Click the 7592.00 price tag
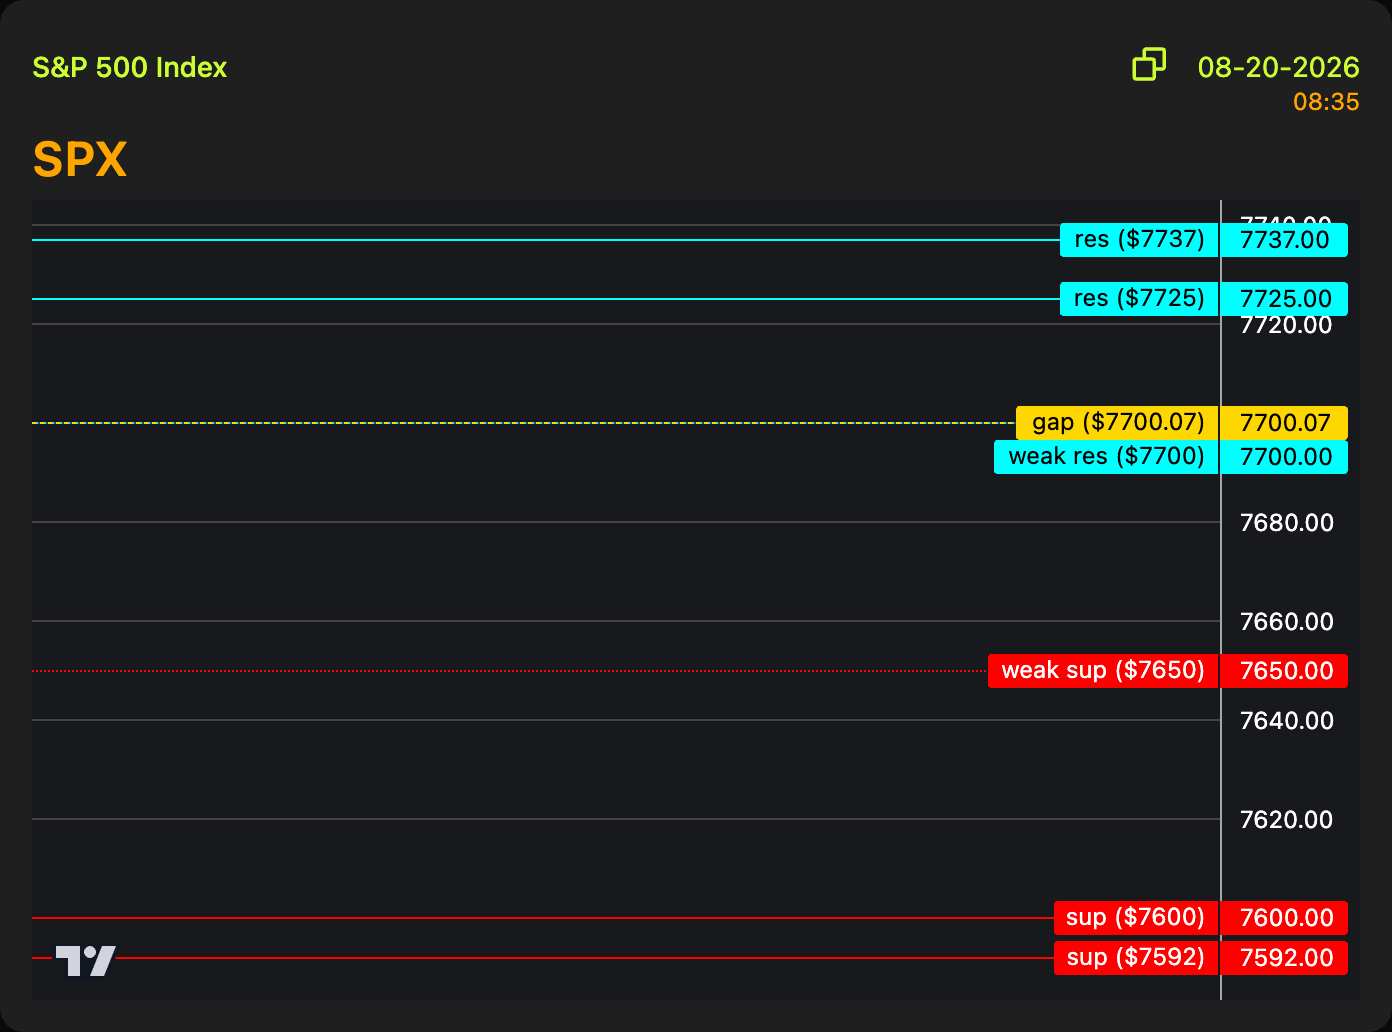Viewport: 1392px width, 1032px height. click(1284, 958)
